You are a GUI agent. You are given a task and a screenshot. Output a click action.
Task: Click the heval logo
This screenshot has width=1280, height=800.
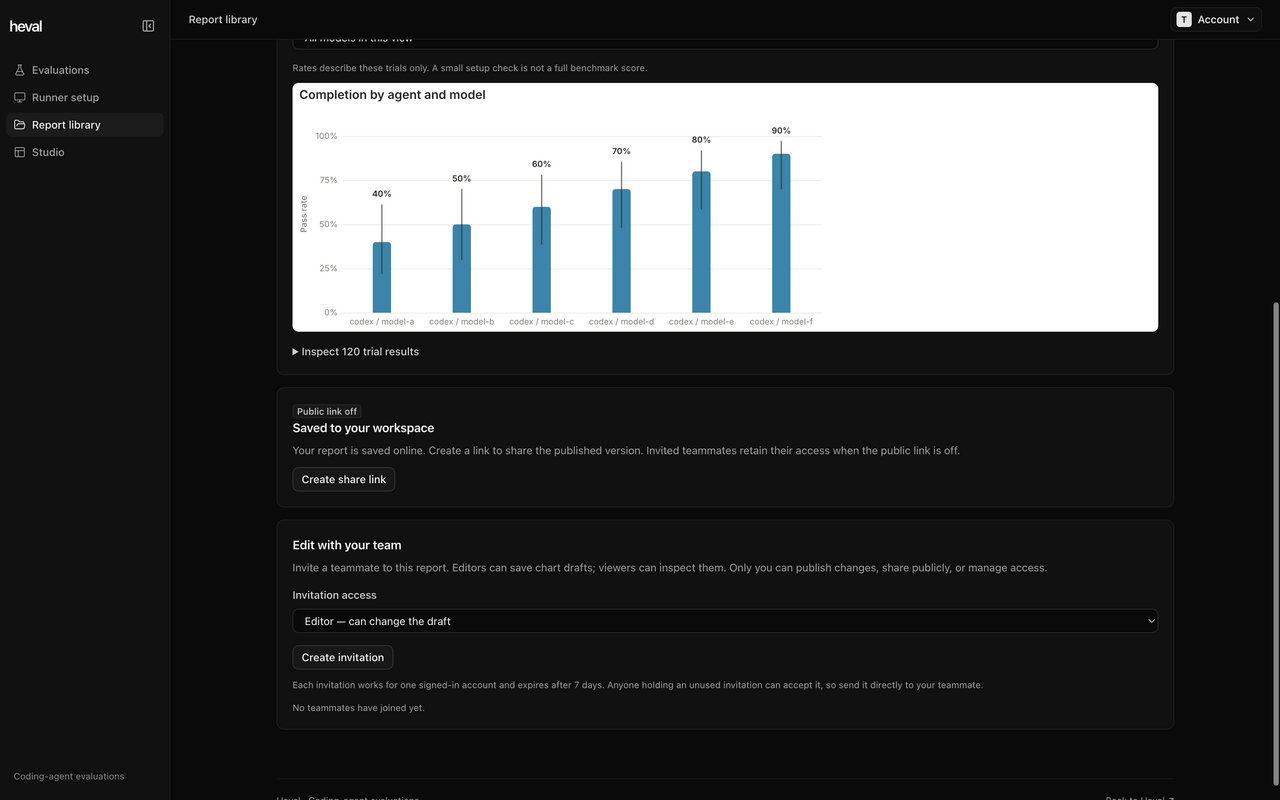tap(26, 26)
